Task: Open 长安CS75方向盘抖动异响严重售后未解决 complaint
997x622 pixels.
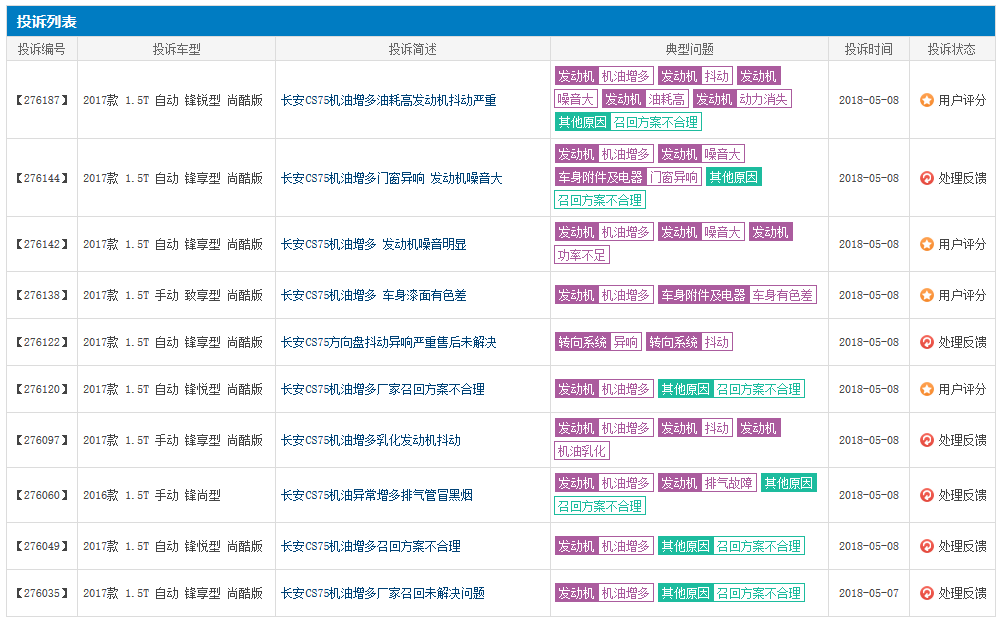Action: [x=388, y=342]
